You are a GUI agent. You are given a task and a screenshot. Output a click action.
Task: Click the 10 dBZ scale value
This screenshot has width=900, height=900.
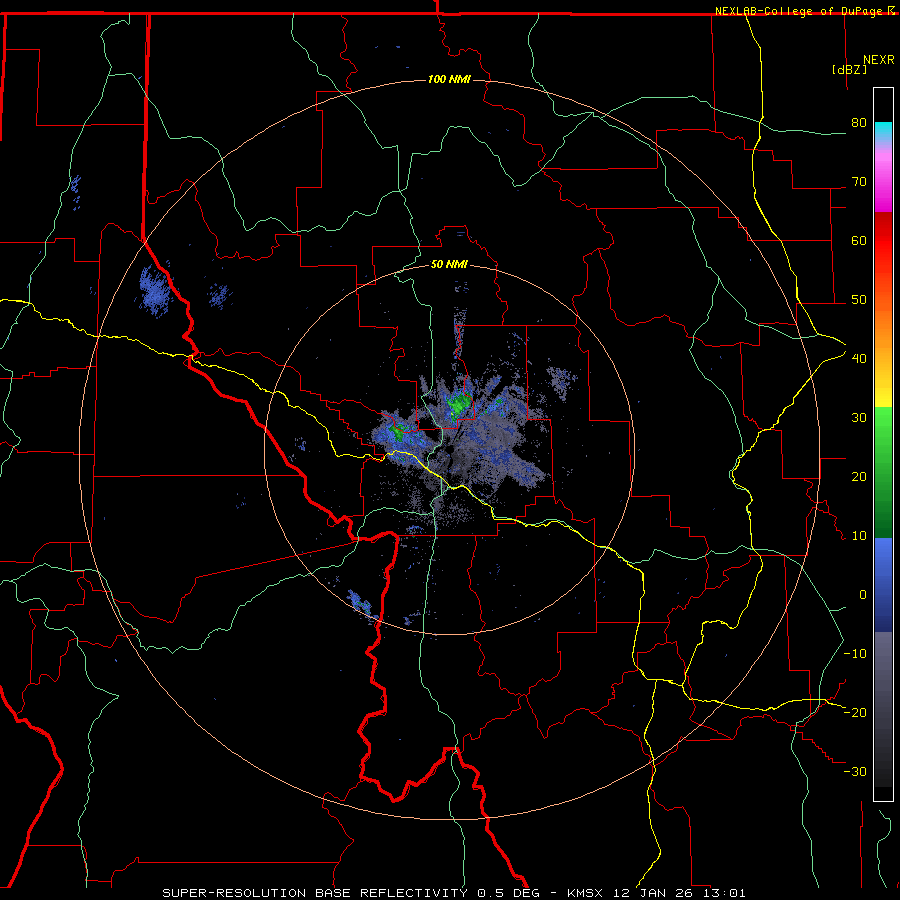click(x=859, y=536)
